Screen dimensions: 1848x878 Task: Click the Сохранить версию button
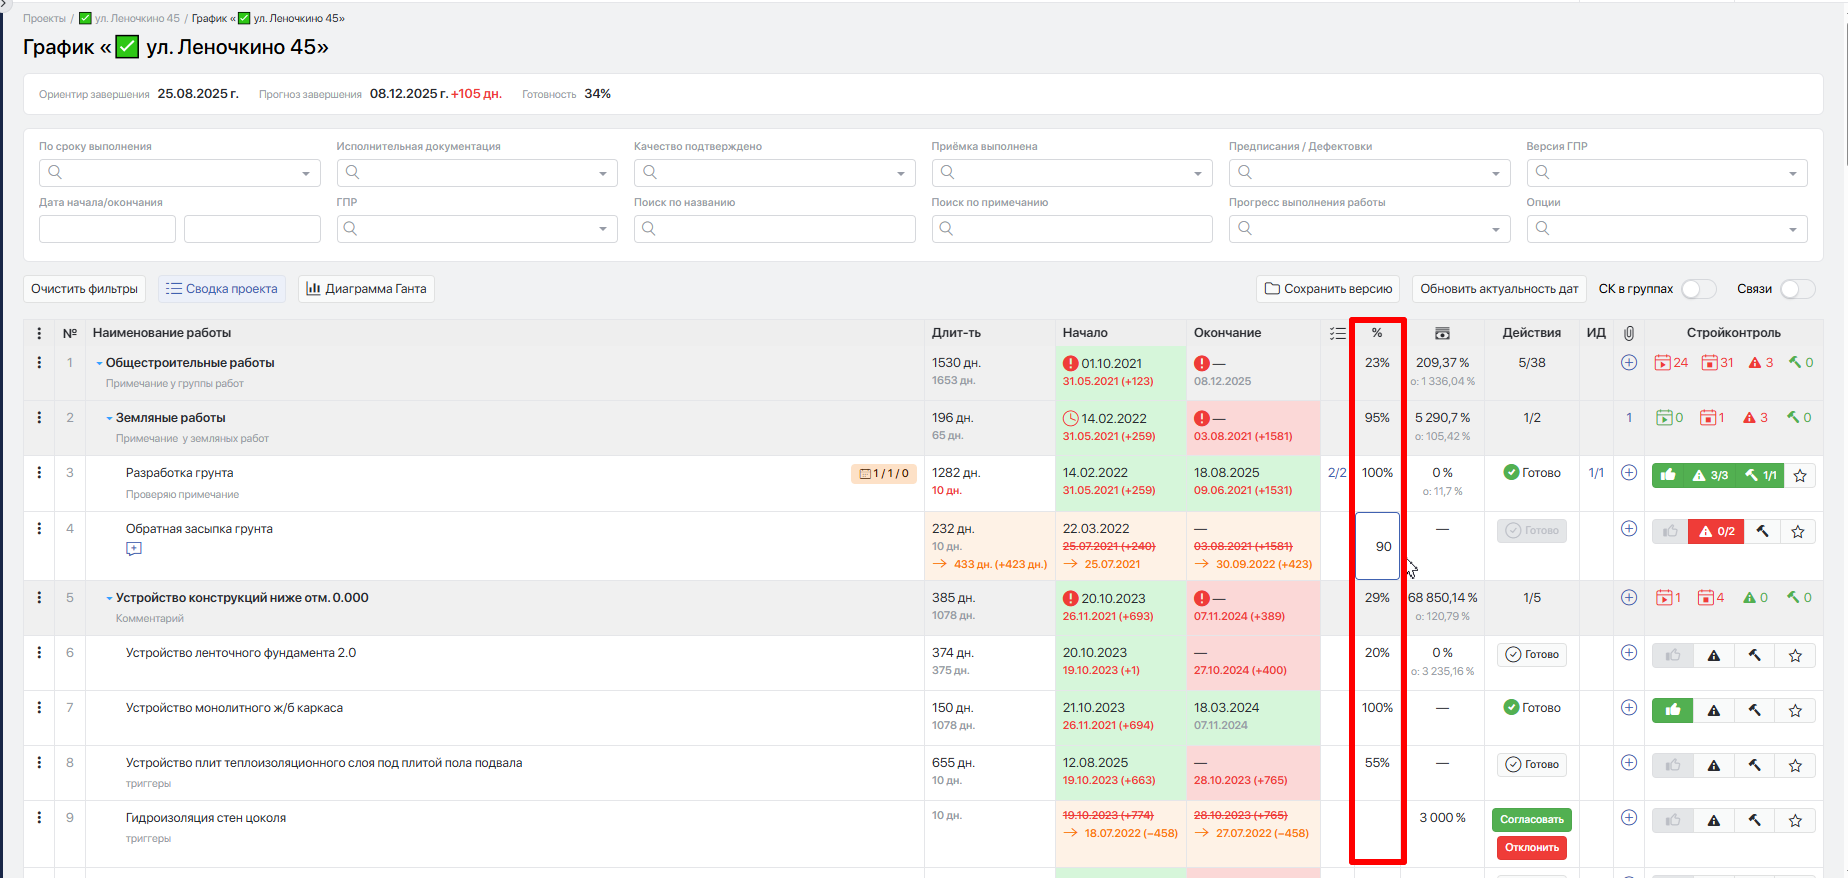click(x=1328, y=289)
